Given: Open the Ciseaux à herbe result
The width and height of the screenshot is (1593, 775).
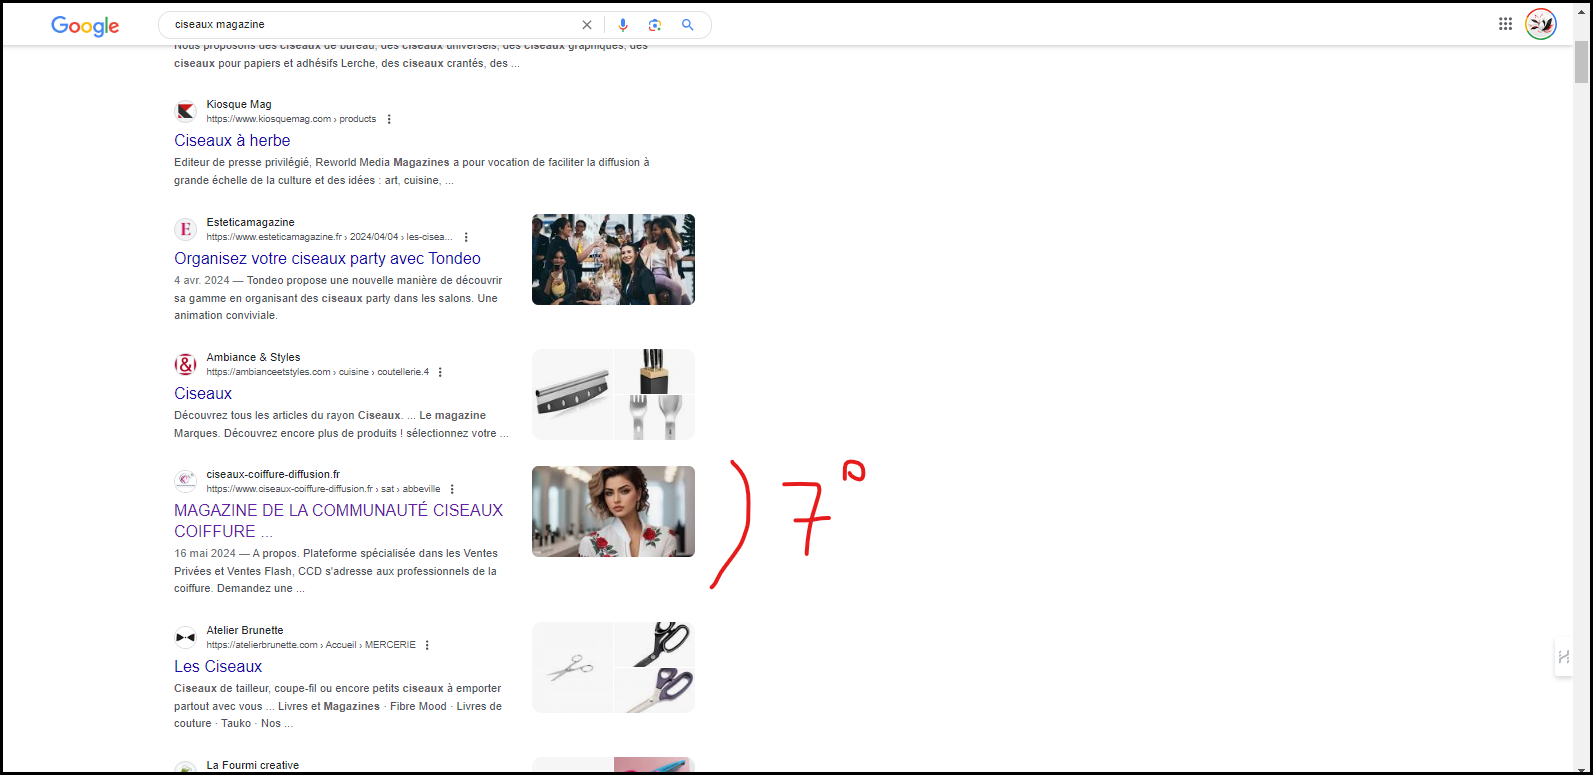Looking at the screenshot, I should tap(232, 141).
